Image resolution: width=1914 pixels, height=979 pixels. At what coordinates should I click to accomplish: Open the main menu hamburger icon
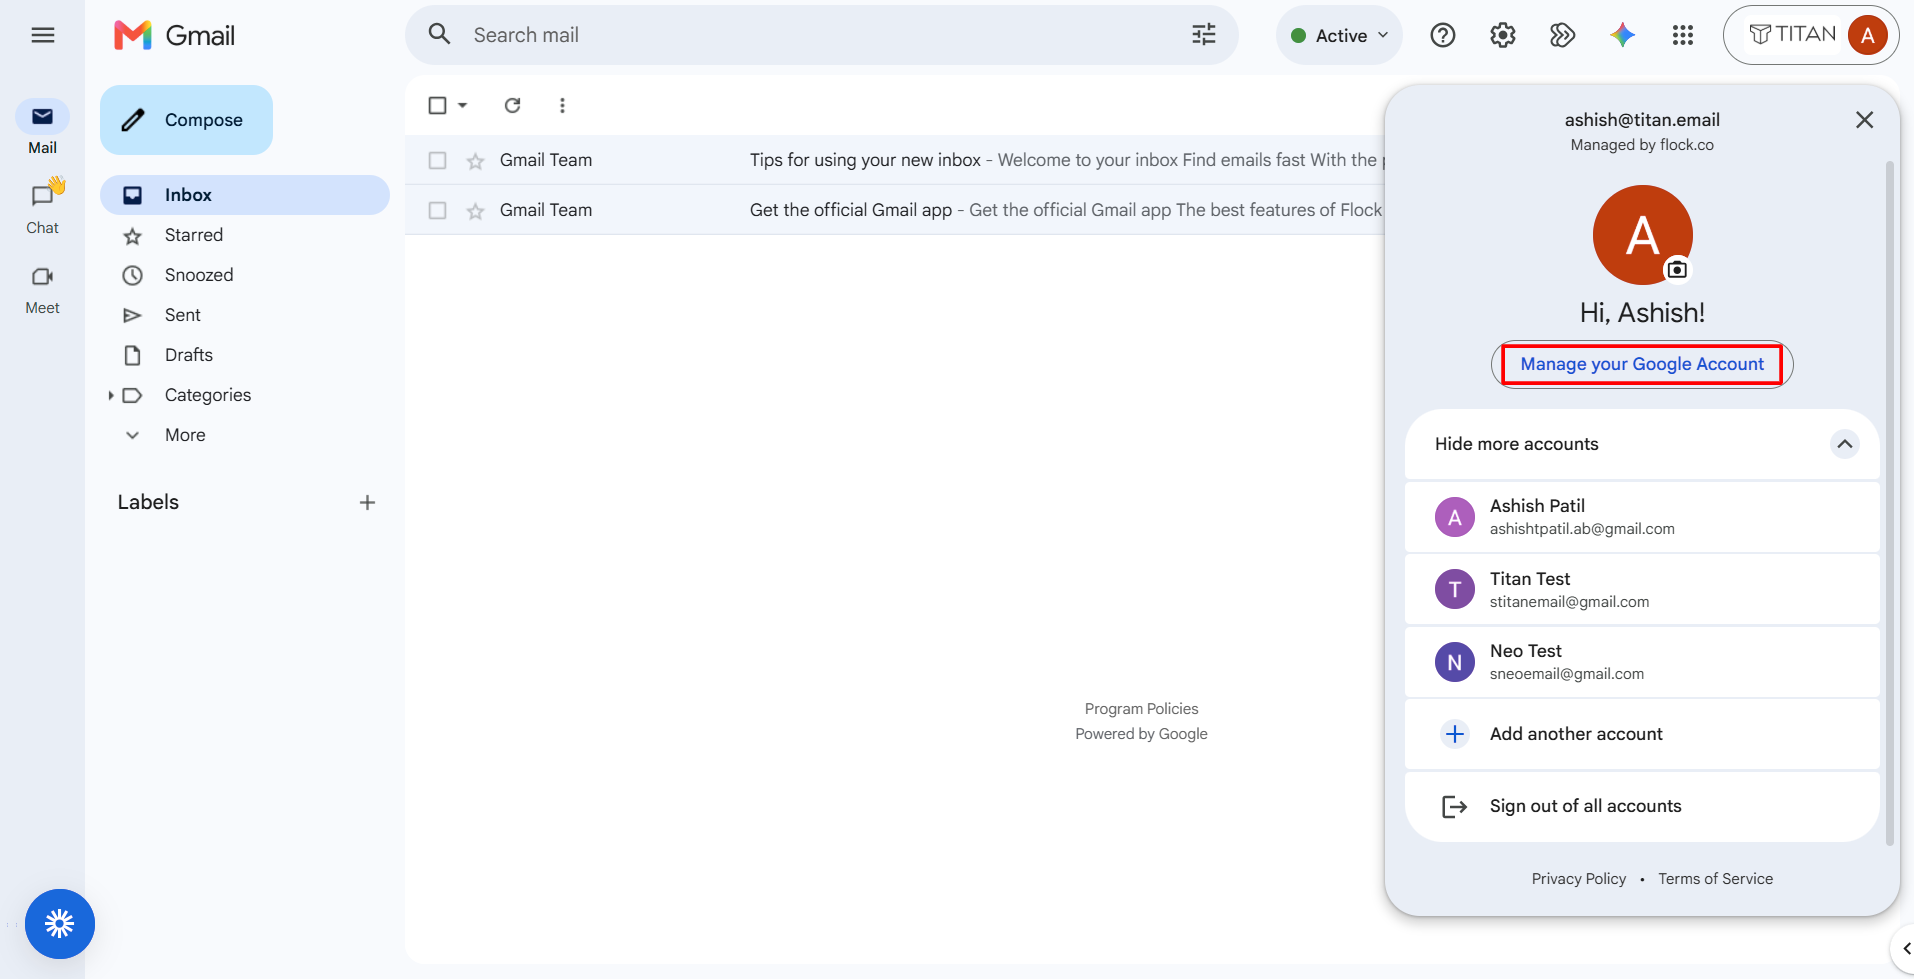pyautogui.click(x=42, y=35)
